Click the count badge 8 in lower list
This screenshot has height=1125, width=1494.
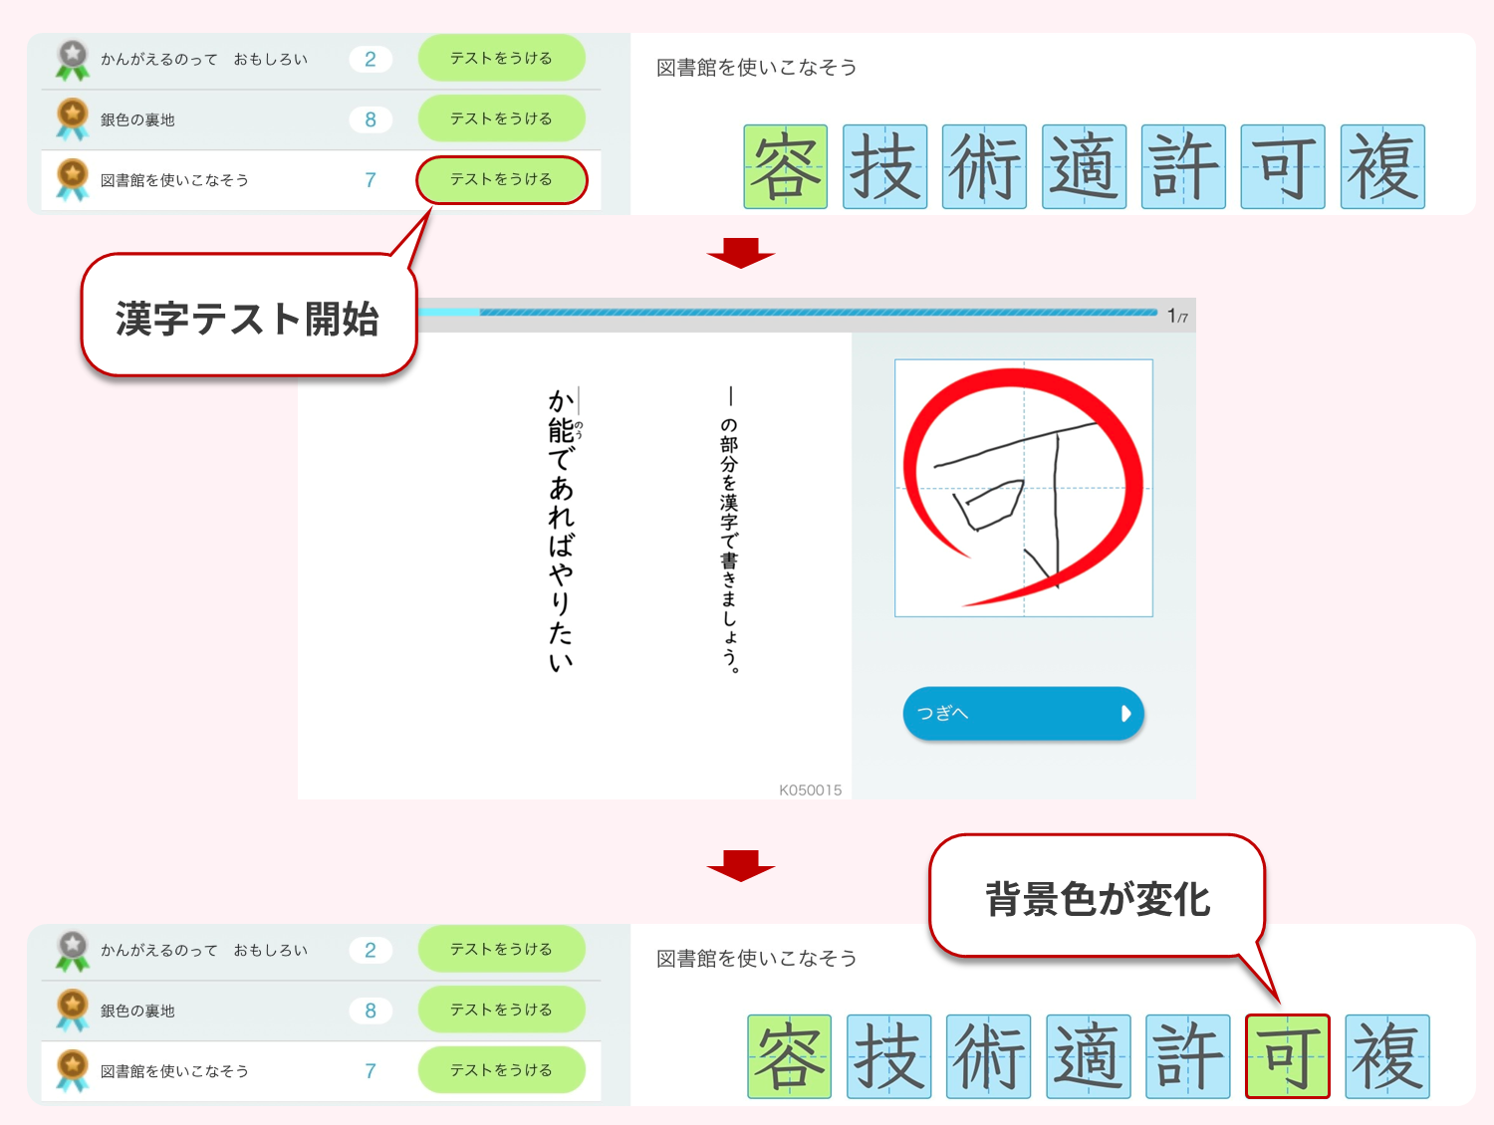[370, 1011]
